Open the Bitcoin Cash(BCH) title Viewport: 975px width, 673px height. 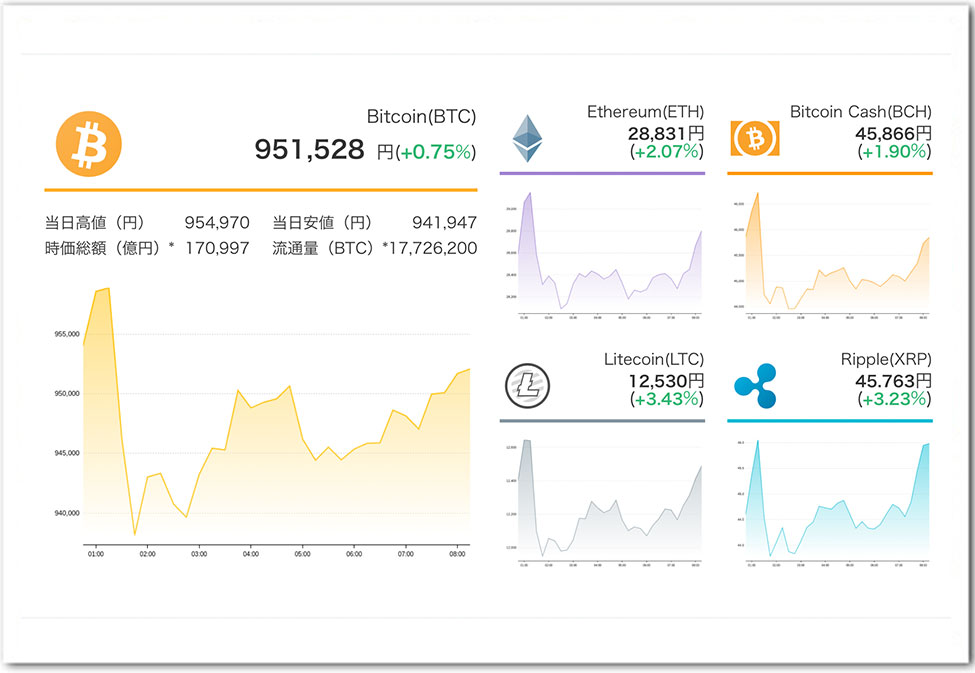coord(861,112)
